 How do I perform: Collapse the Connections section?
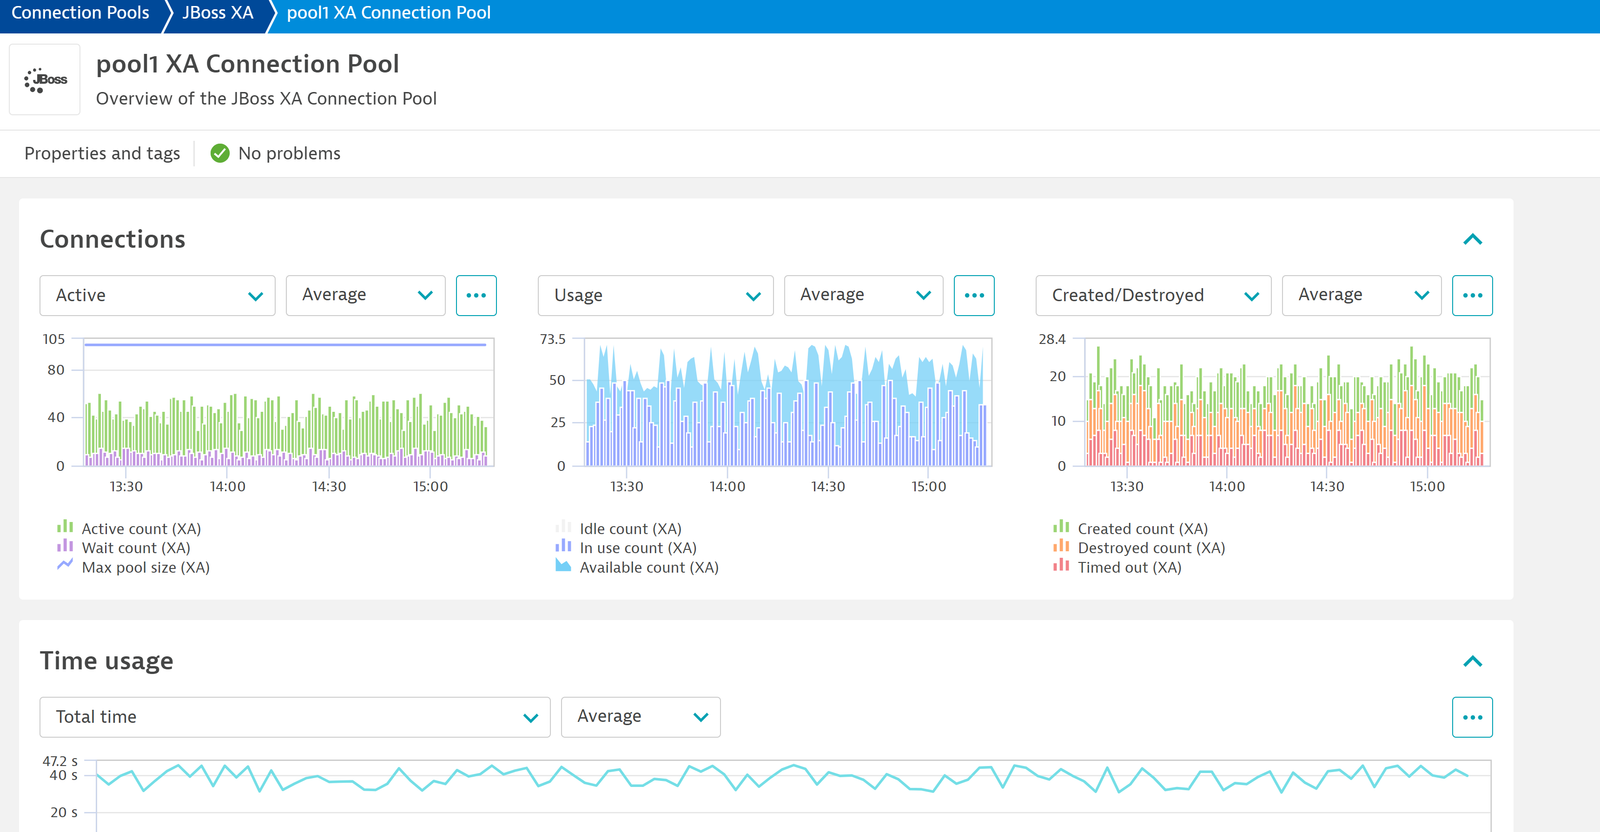1472,239
